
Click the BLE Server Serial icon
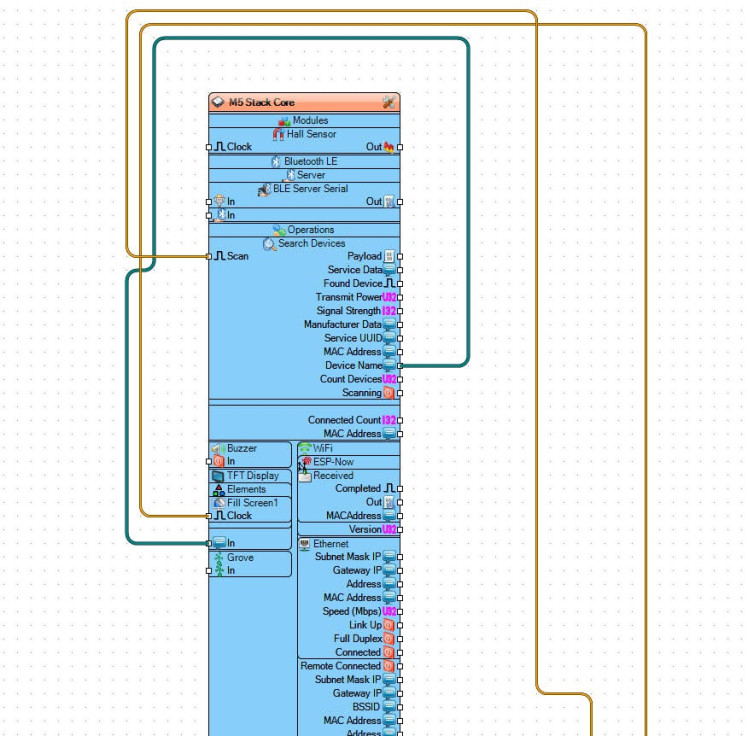[264, 189]
